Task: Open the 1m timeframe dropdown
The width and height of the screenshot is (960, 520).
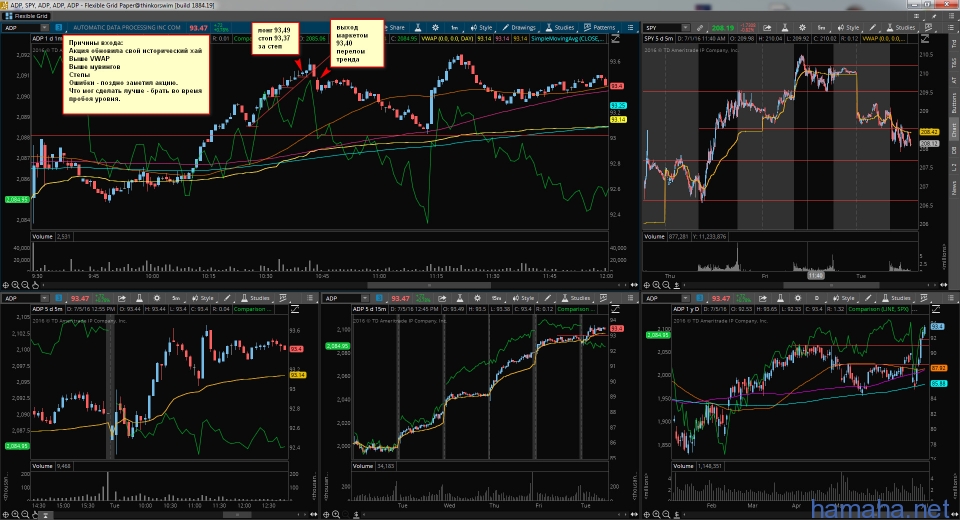Action: (455, 28)
